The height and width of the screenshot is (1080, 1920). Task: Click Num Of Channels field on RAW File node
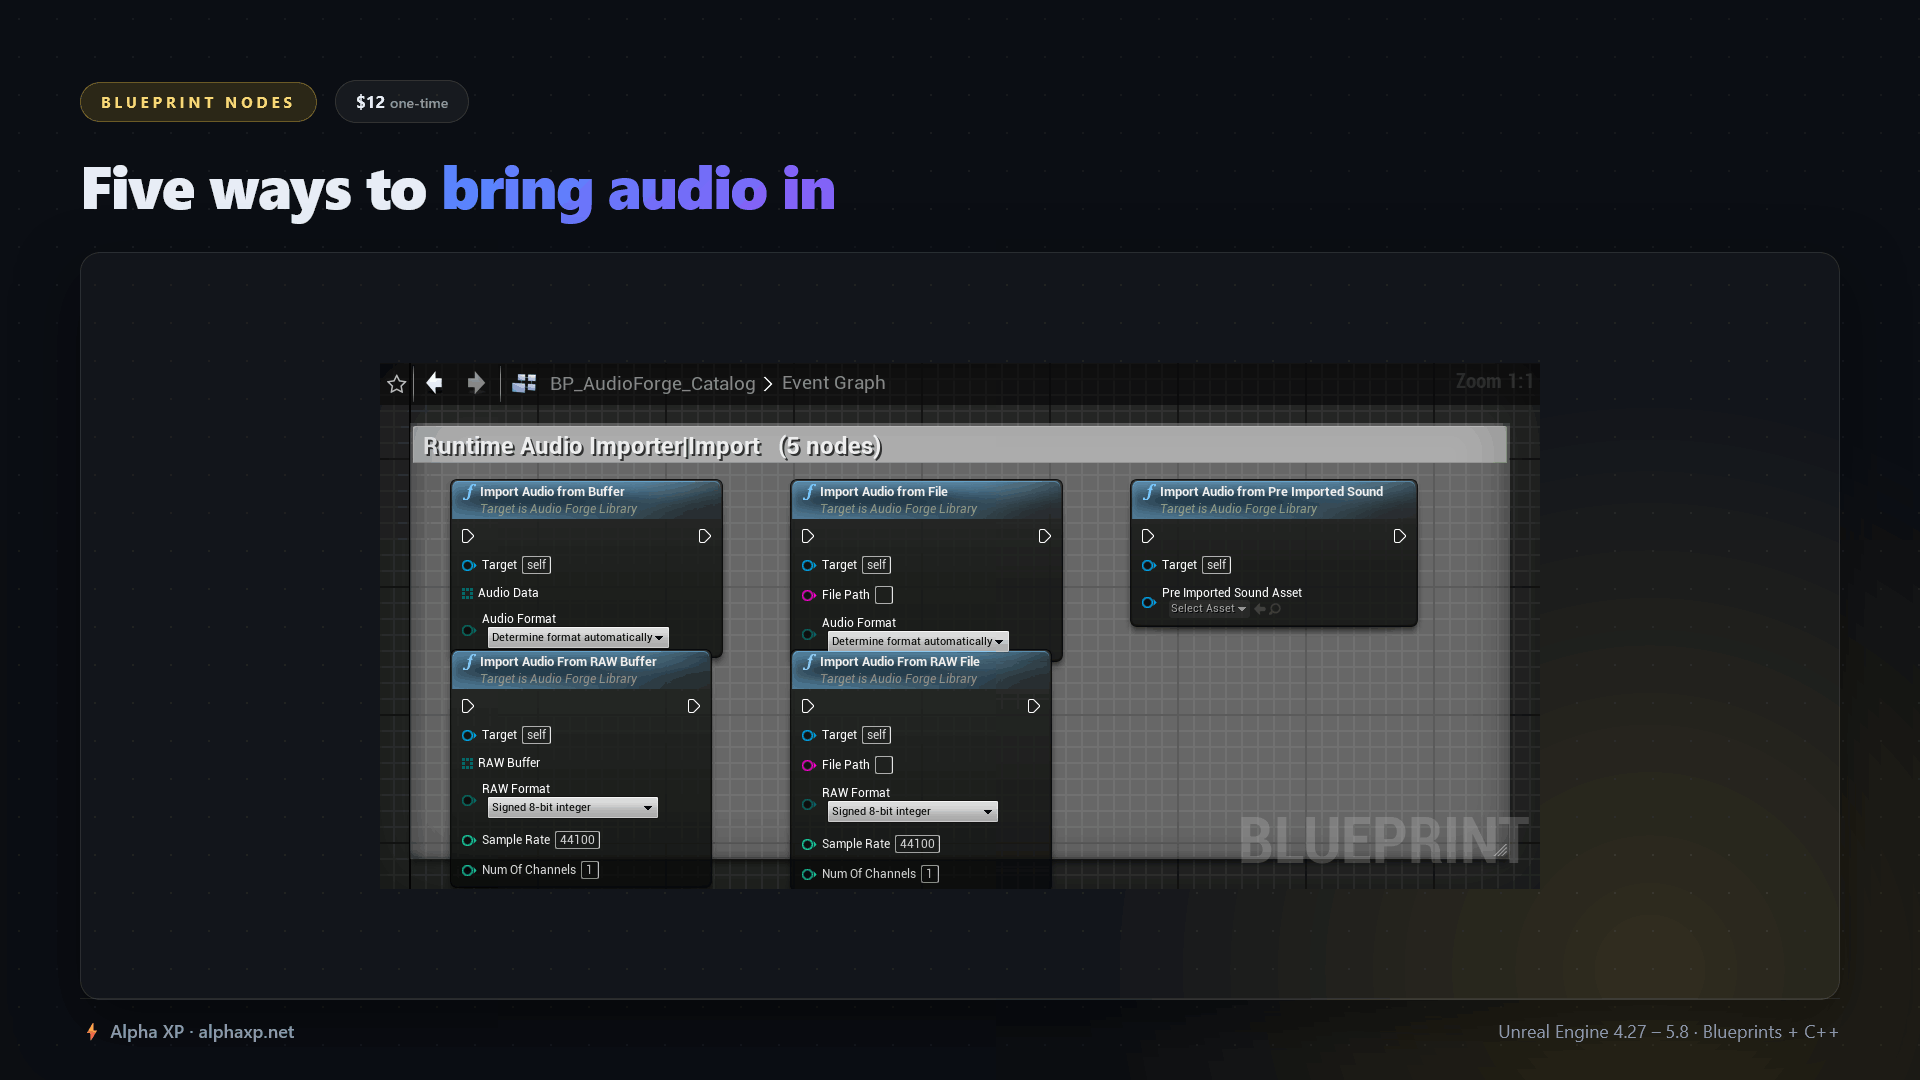(x=930, y=875)
